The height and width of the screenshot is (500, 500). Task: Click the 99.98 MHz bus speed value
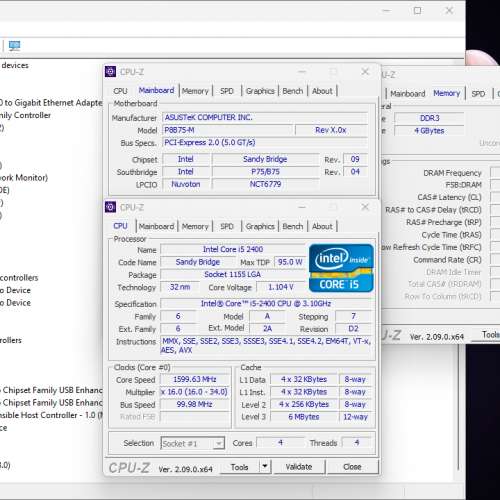tap(195, 404)
